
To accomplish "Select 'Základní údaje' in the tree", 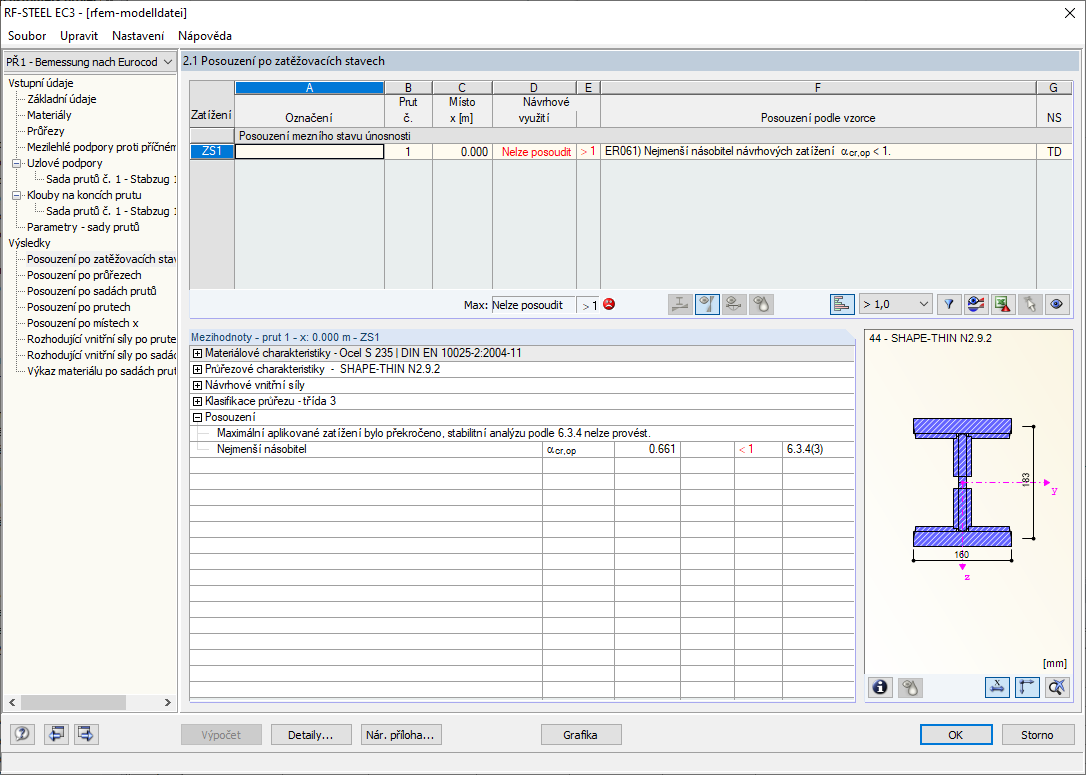I will pyautogui.click(x=62, y=99).
